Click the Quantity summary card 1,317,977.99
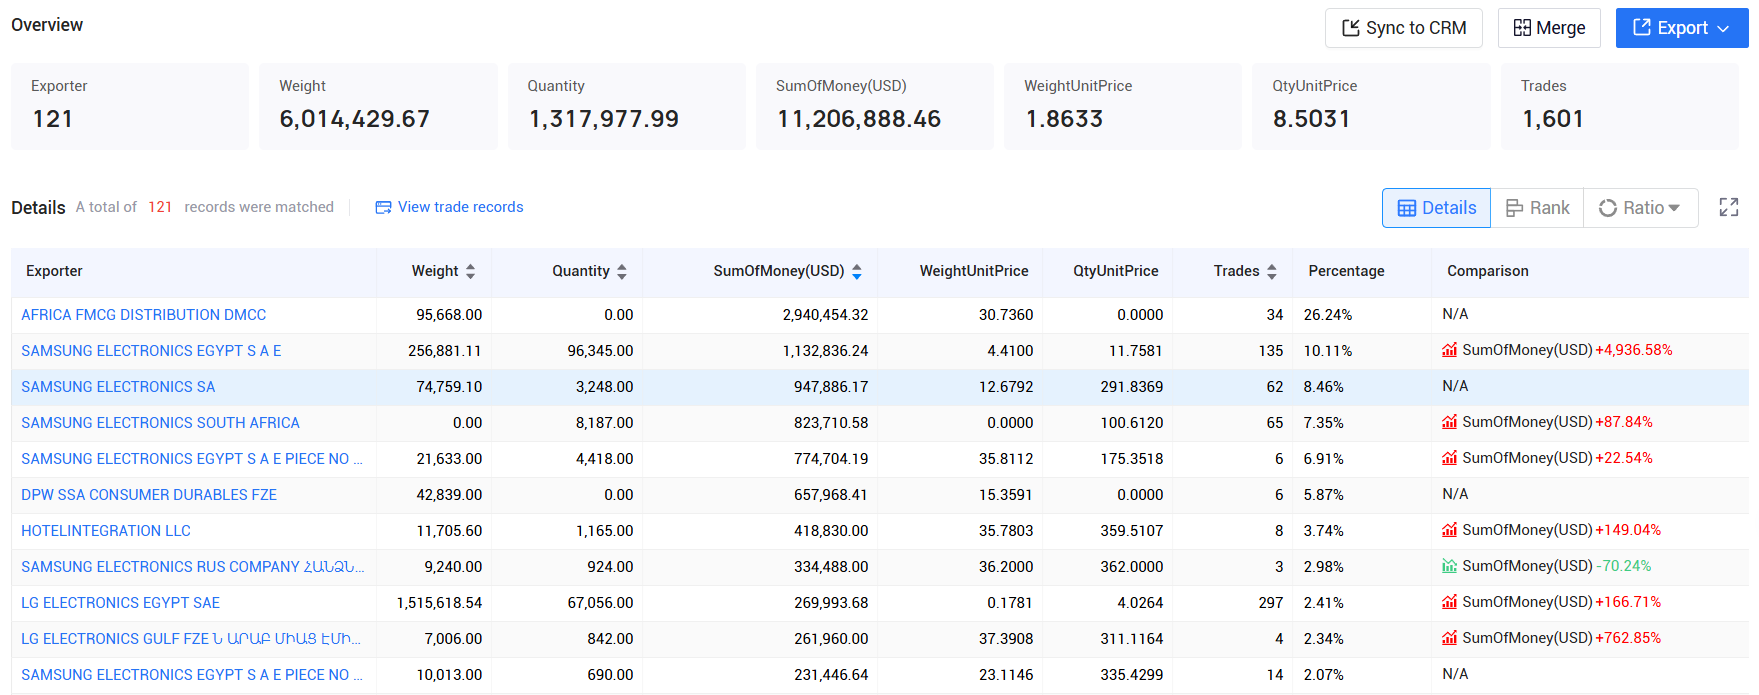1759x695 pixels. pyautogui.click(x=627, y=106)
